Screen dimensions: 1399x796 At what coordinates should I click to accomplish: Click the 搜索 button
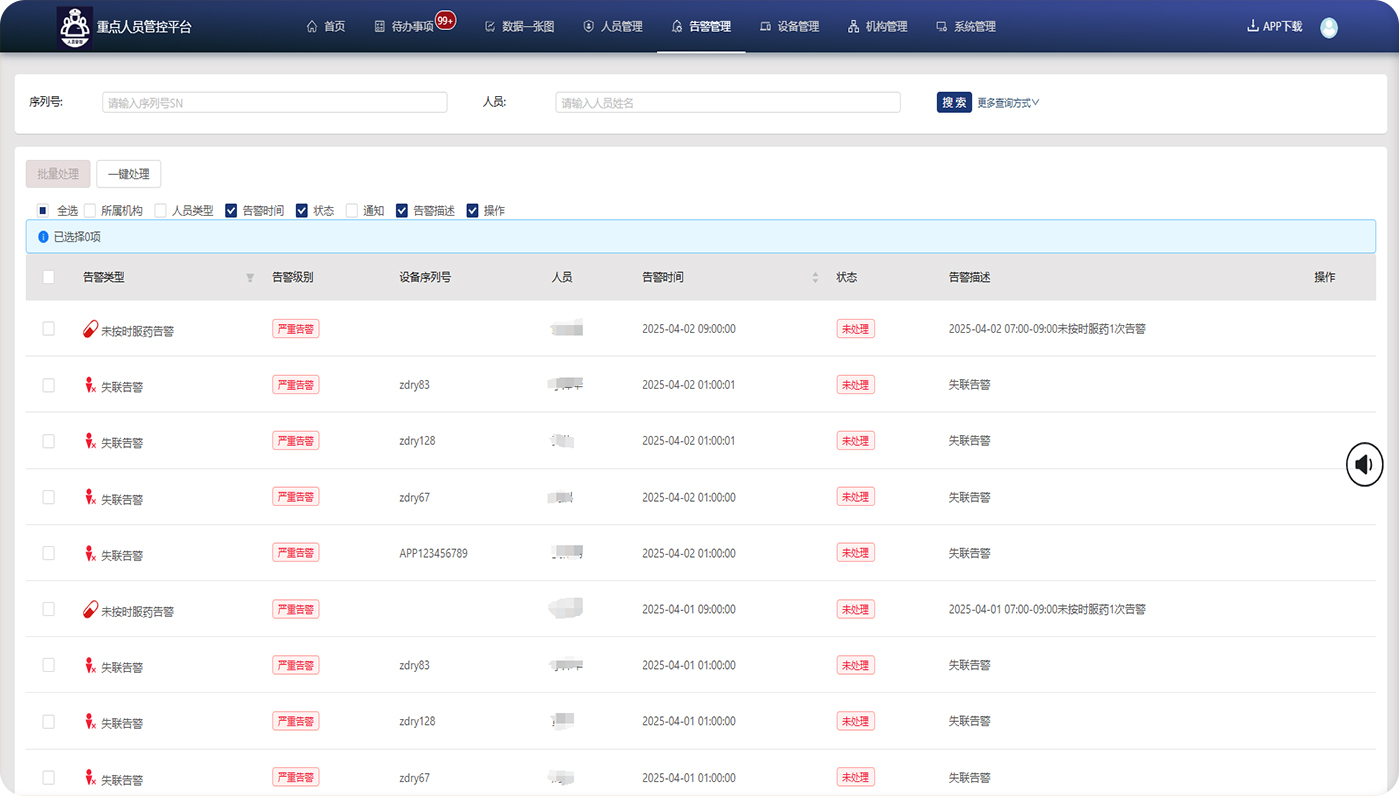coord(954,102)
